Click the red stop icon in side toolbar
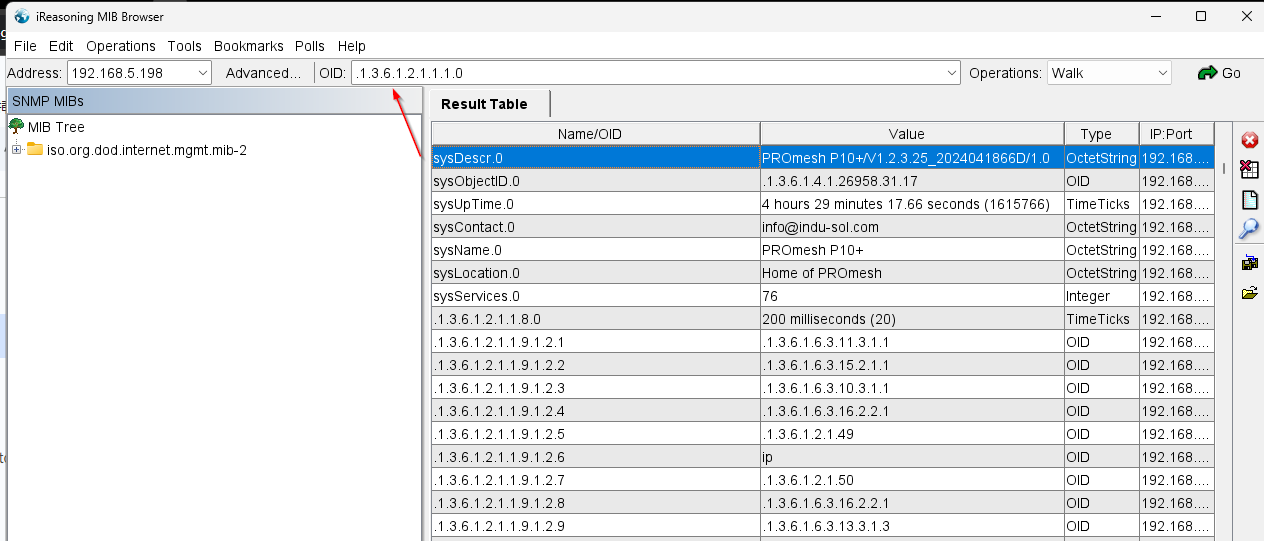The height and width of the screenshot is (541, 1264). coord(1249,139)
